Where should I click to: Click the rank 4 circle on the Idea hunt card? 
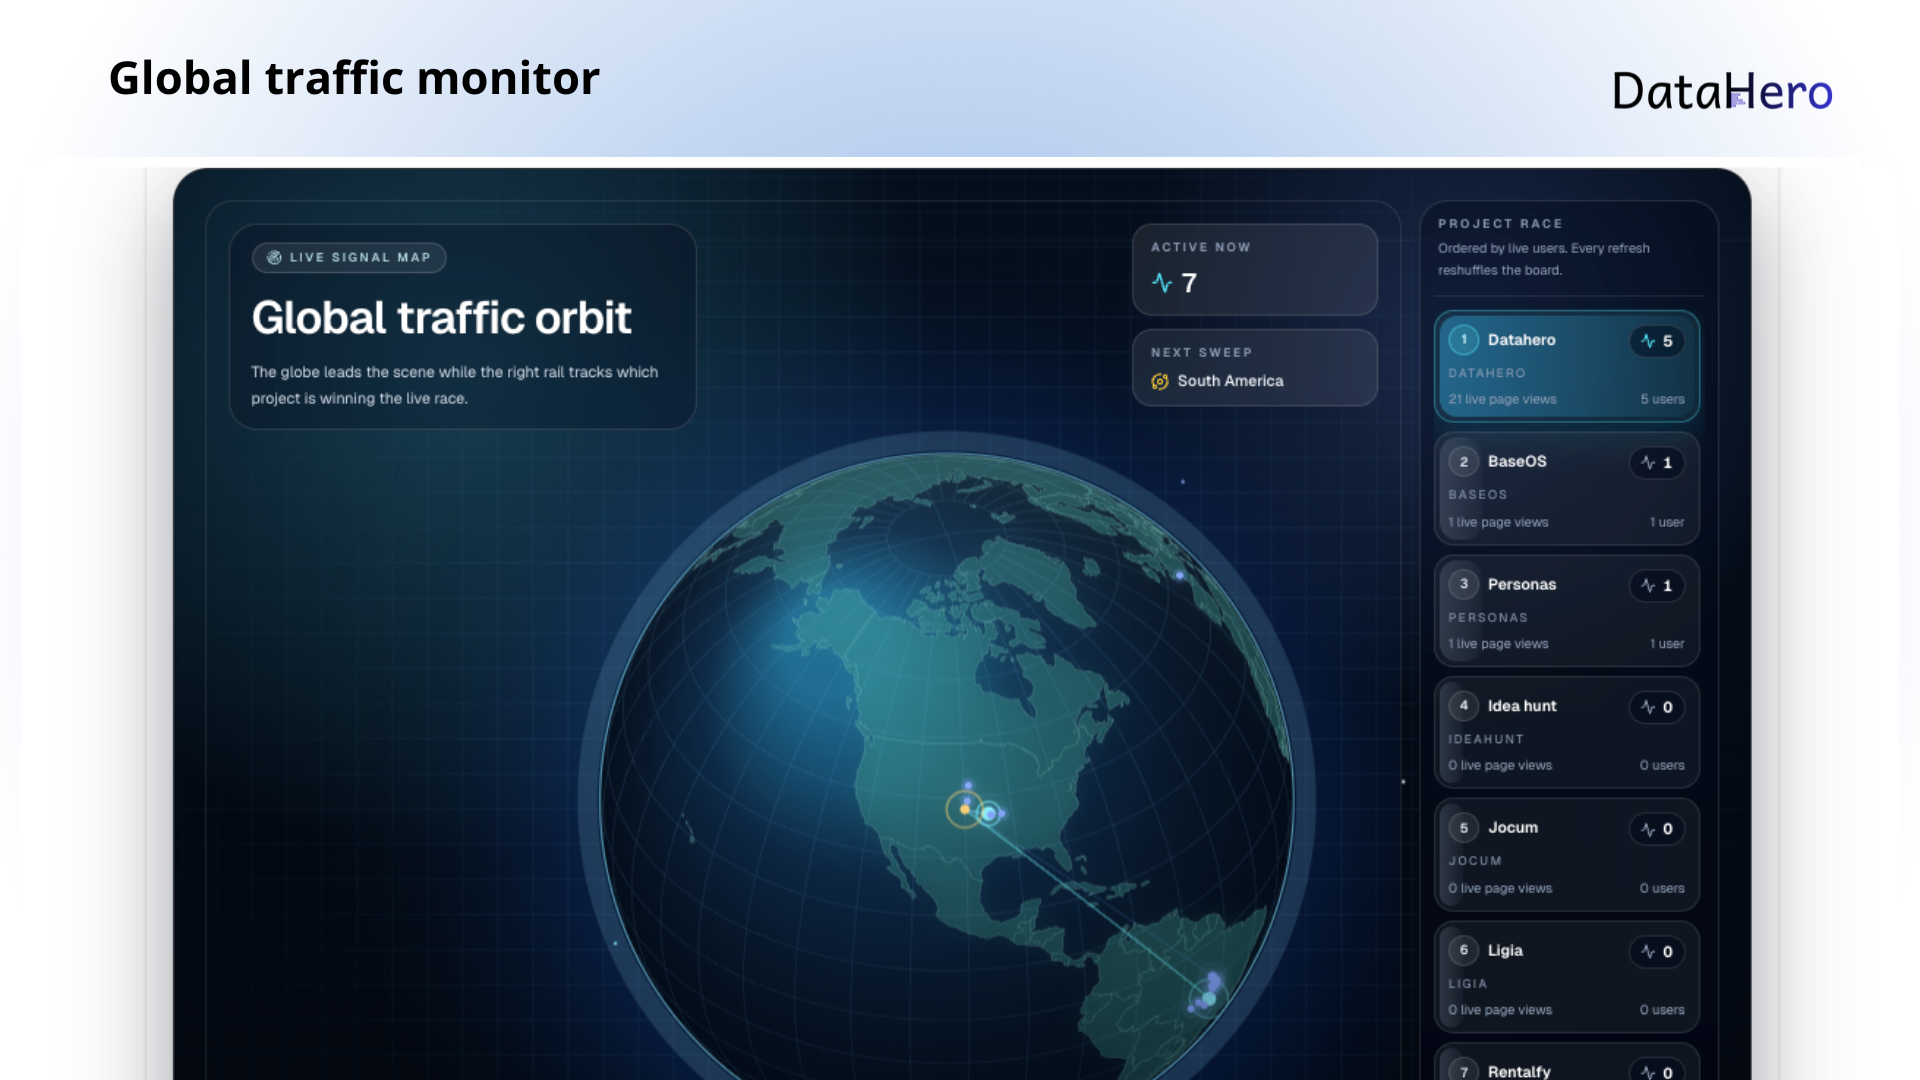pos(1463,706)
